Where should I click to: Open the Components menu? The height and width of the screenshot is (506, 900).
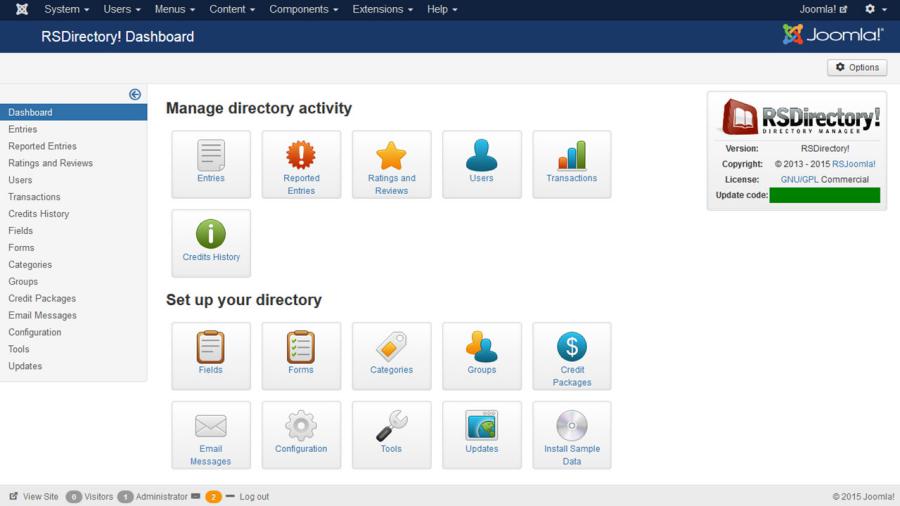[303, 9]
